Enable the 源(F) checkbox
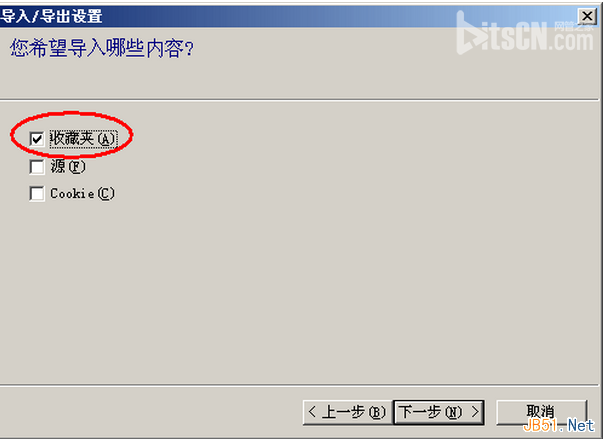The width and height of the screenshot is (604, 439). tap(37, 167)
